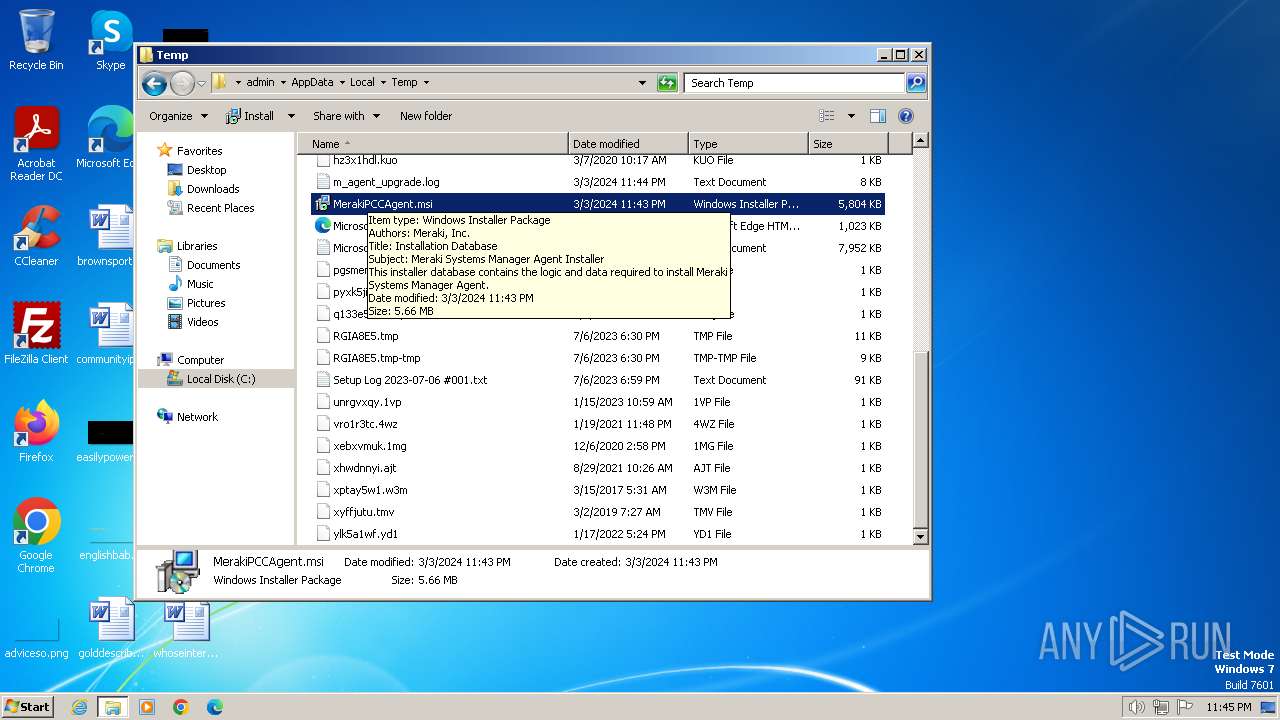
Task: Open Acrobat Reader DC shortcut
Action: pyautogui.click(x=36, y=144)
